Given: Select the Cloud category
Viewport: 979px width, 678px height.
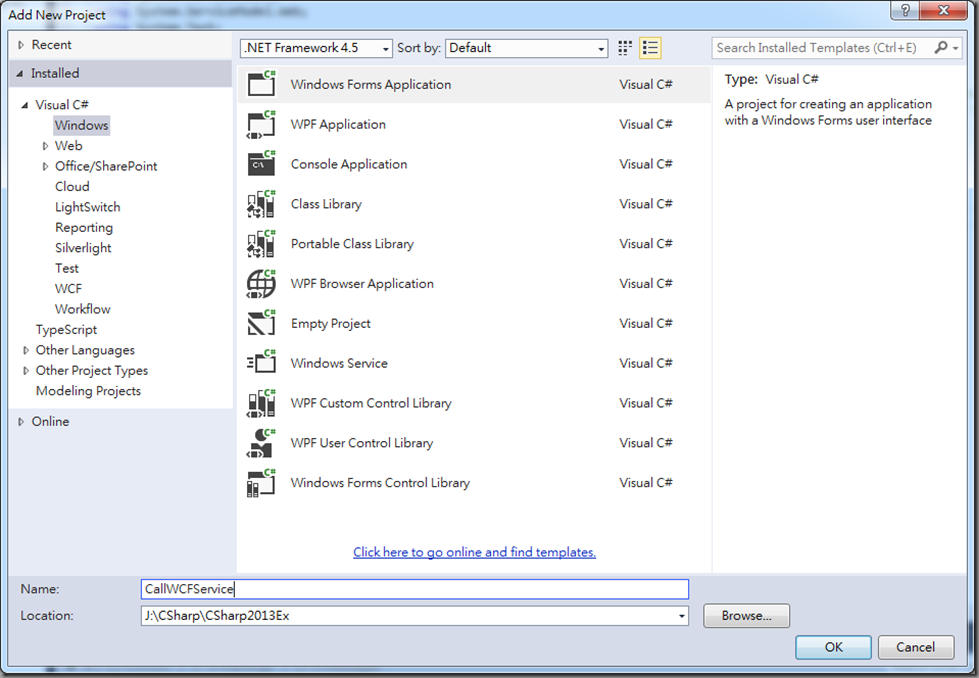Looking at the screenshot, I should coord(72,187).
